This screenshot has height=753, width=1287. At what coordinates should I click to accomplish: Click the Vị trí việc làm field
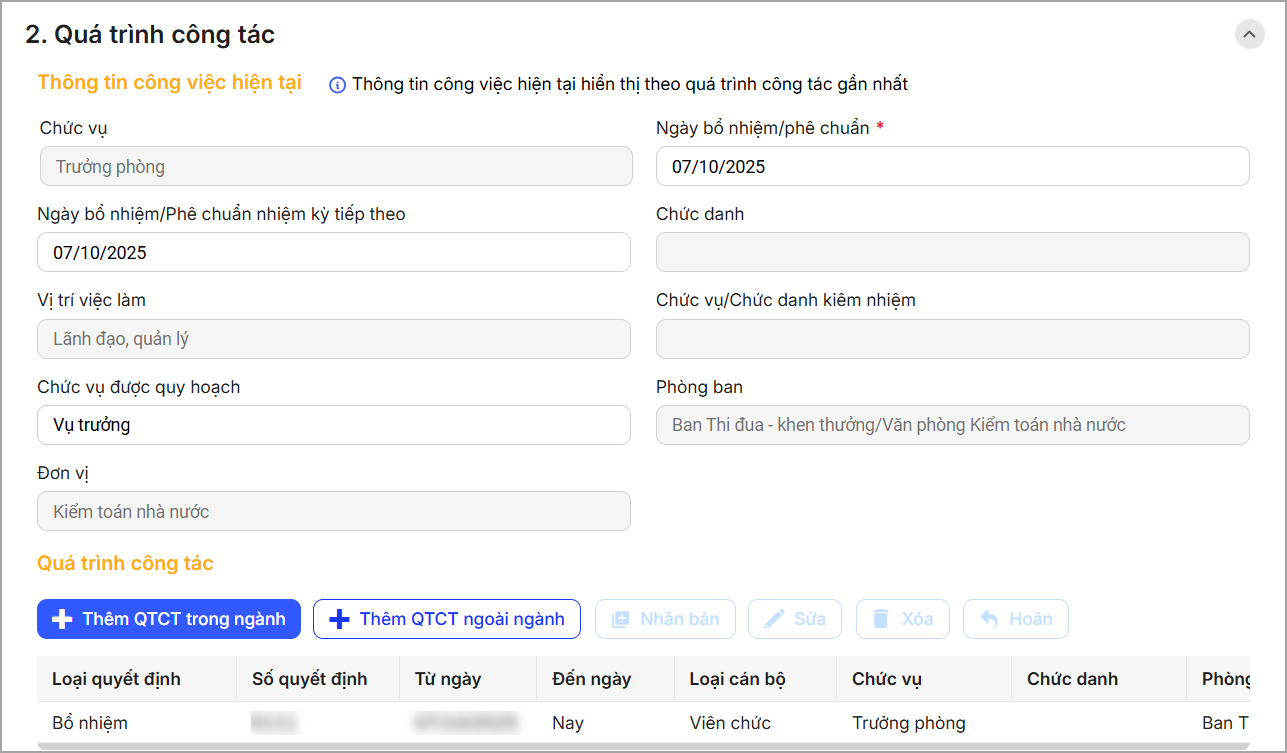[x=334, y=339]
